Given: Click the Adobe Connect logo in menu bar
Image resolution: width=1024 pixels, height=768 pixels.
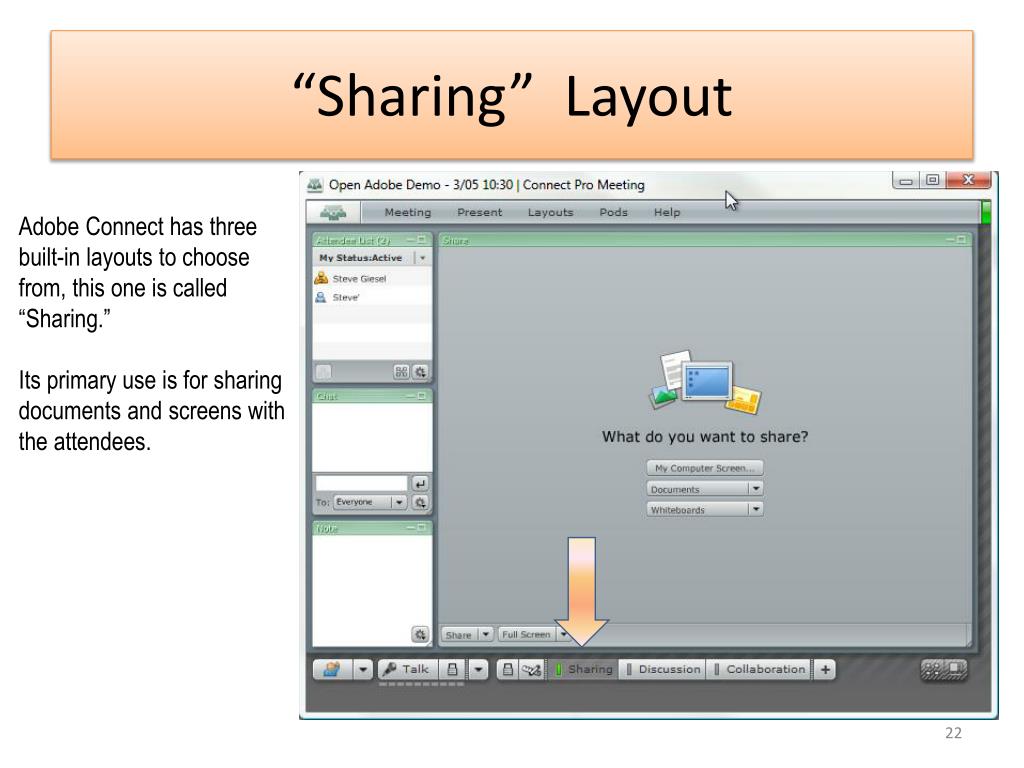Looking at the screenshot, I should coord(333,212).
